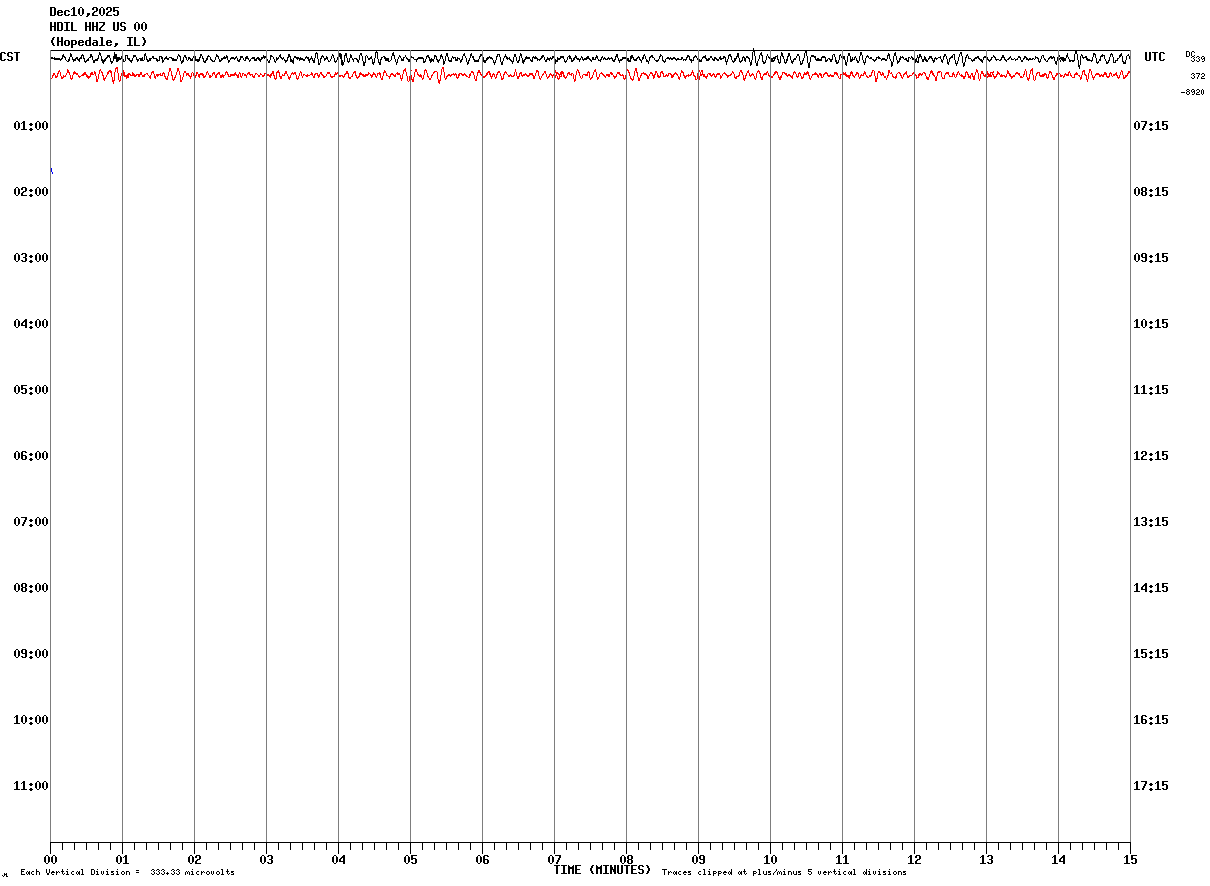Click minute axis tick label 14
This screenshot has width=1210, height=886.
(x=1058, y=860)
